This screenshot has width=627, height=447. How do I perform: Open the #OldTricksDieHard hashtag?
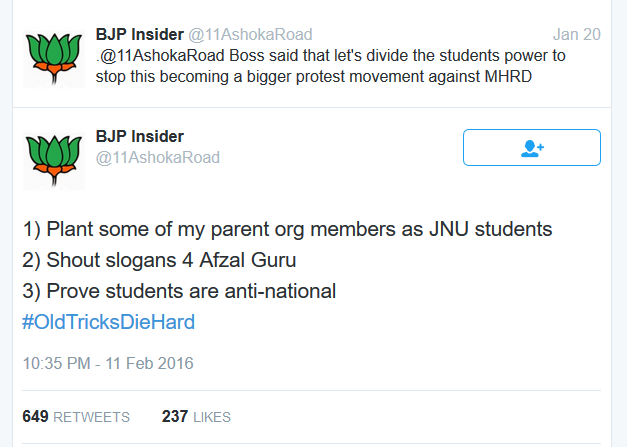tap(108, 322)
